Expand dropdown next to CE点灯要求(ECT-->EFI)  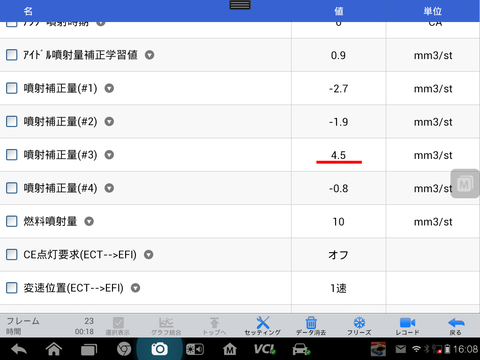click(148, 255)
